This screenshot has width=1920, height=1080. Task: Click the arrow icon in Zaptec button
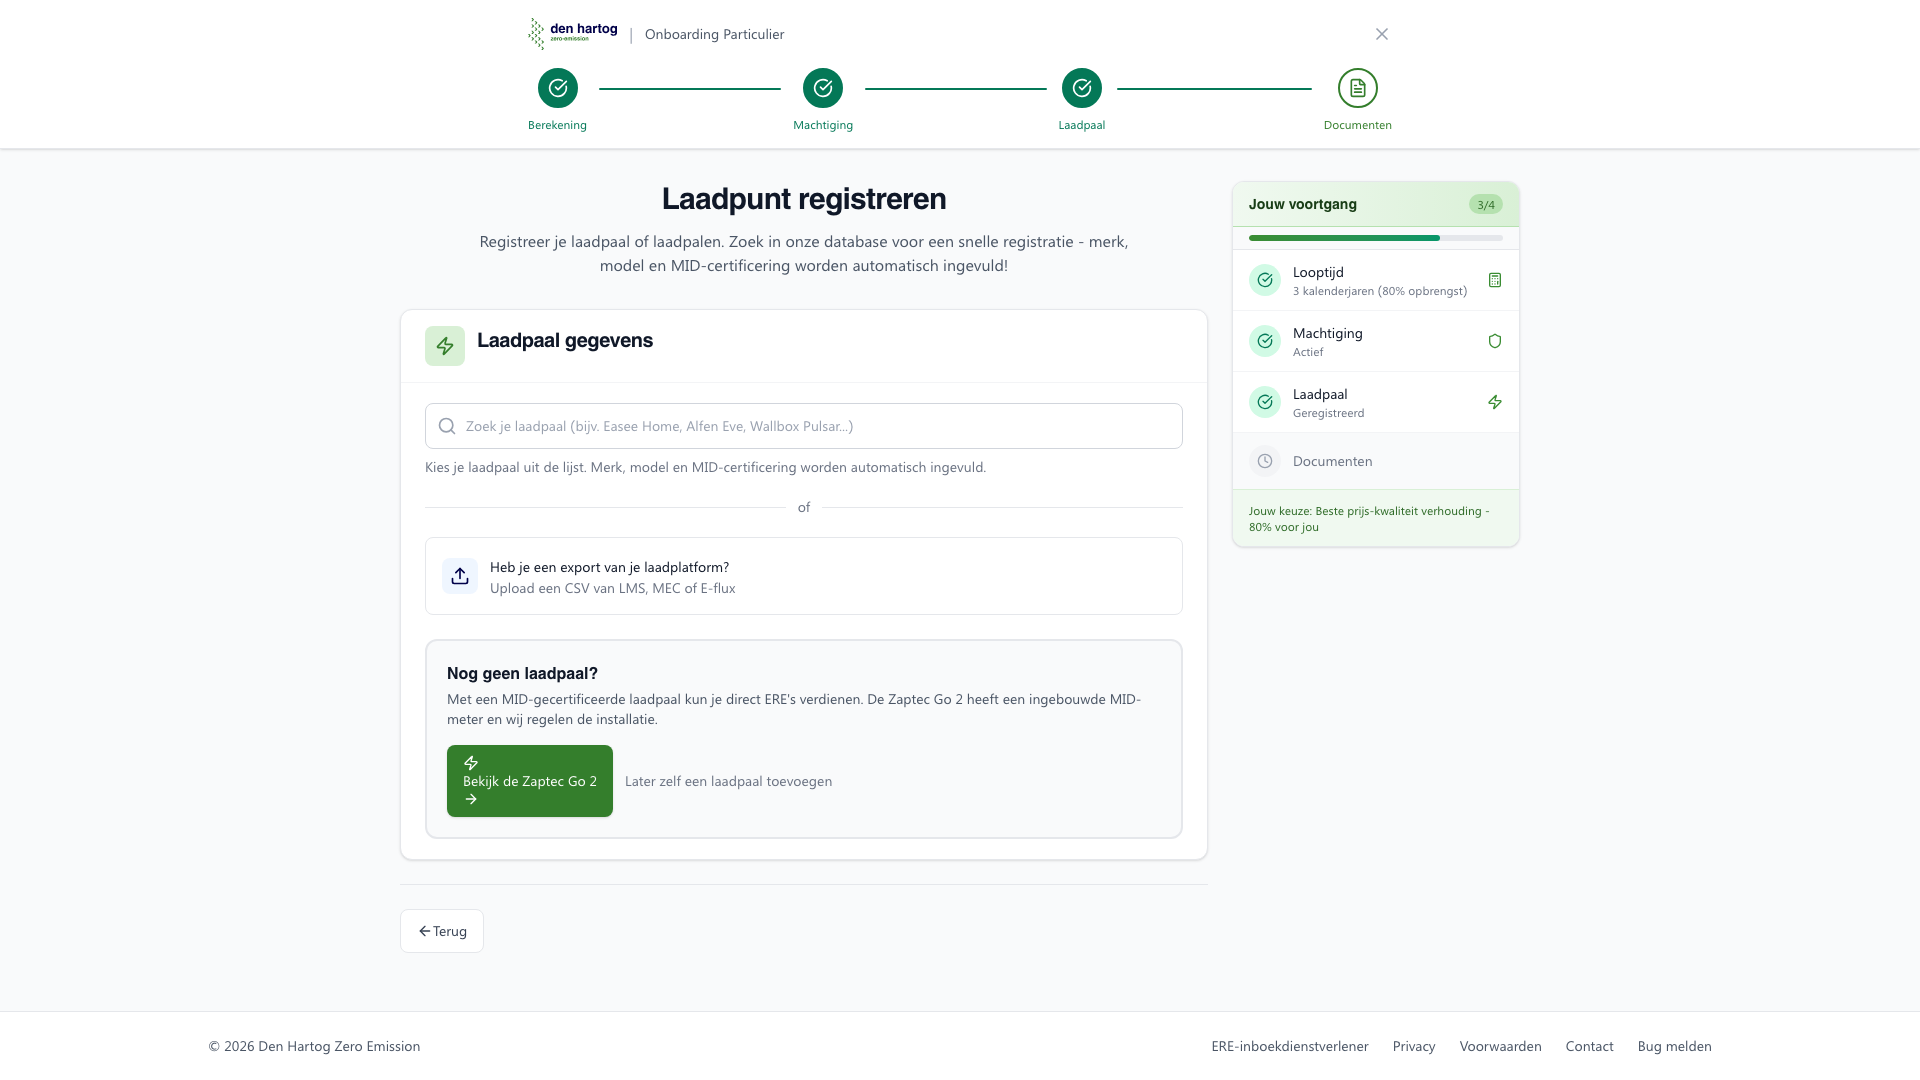click(x=471, y=799)
